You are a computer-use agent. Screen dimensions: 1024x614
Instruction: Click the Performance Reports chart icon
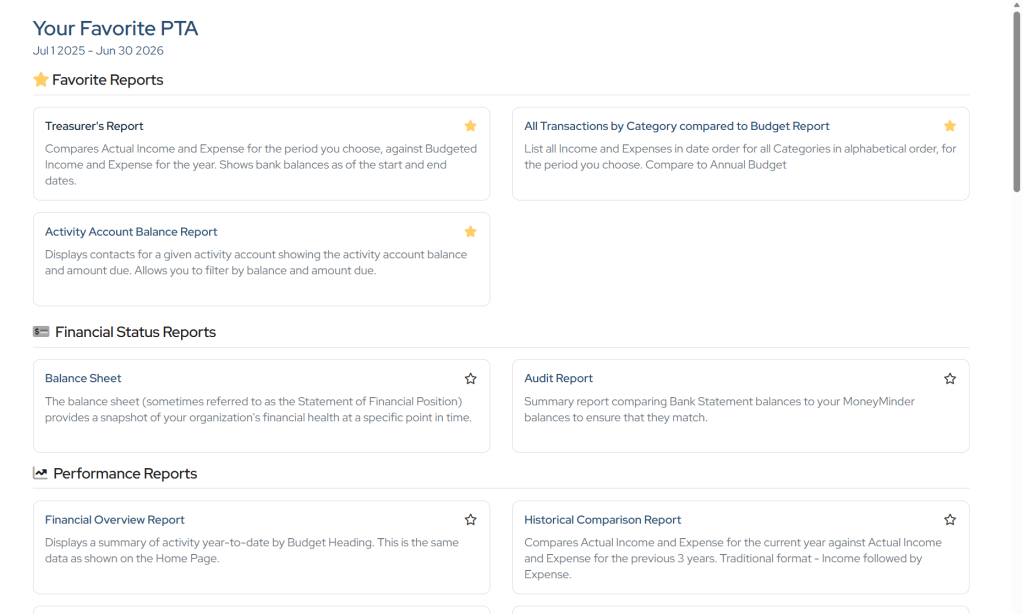click(x=41, y=474)
